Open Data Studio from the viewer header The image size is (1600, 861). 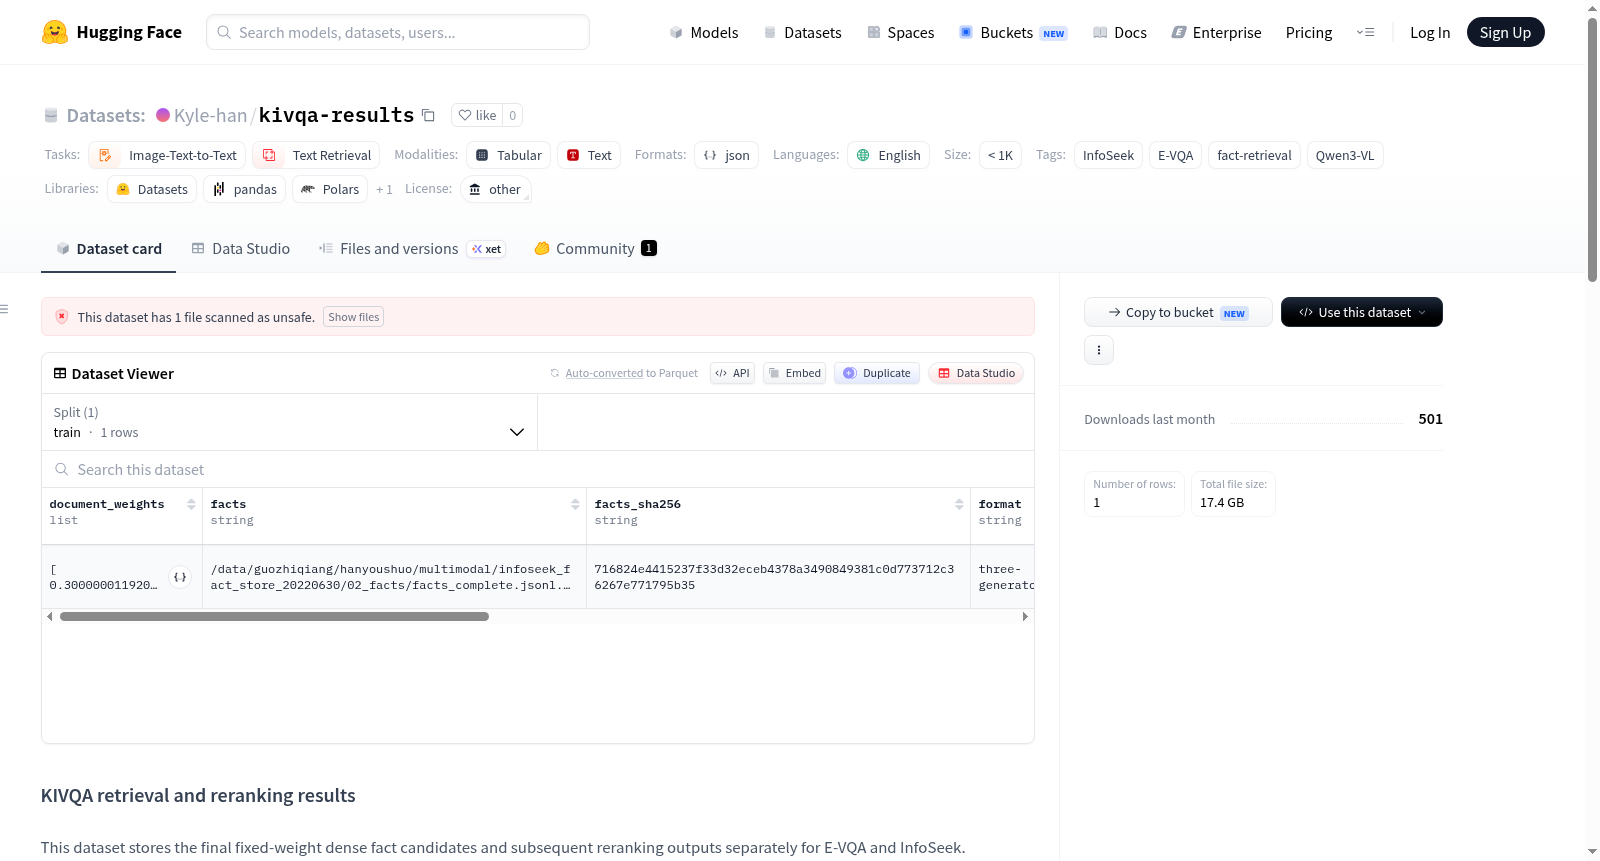coord(976,373)
